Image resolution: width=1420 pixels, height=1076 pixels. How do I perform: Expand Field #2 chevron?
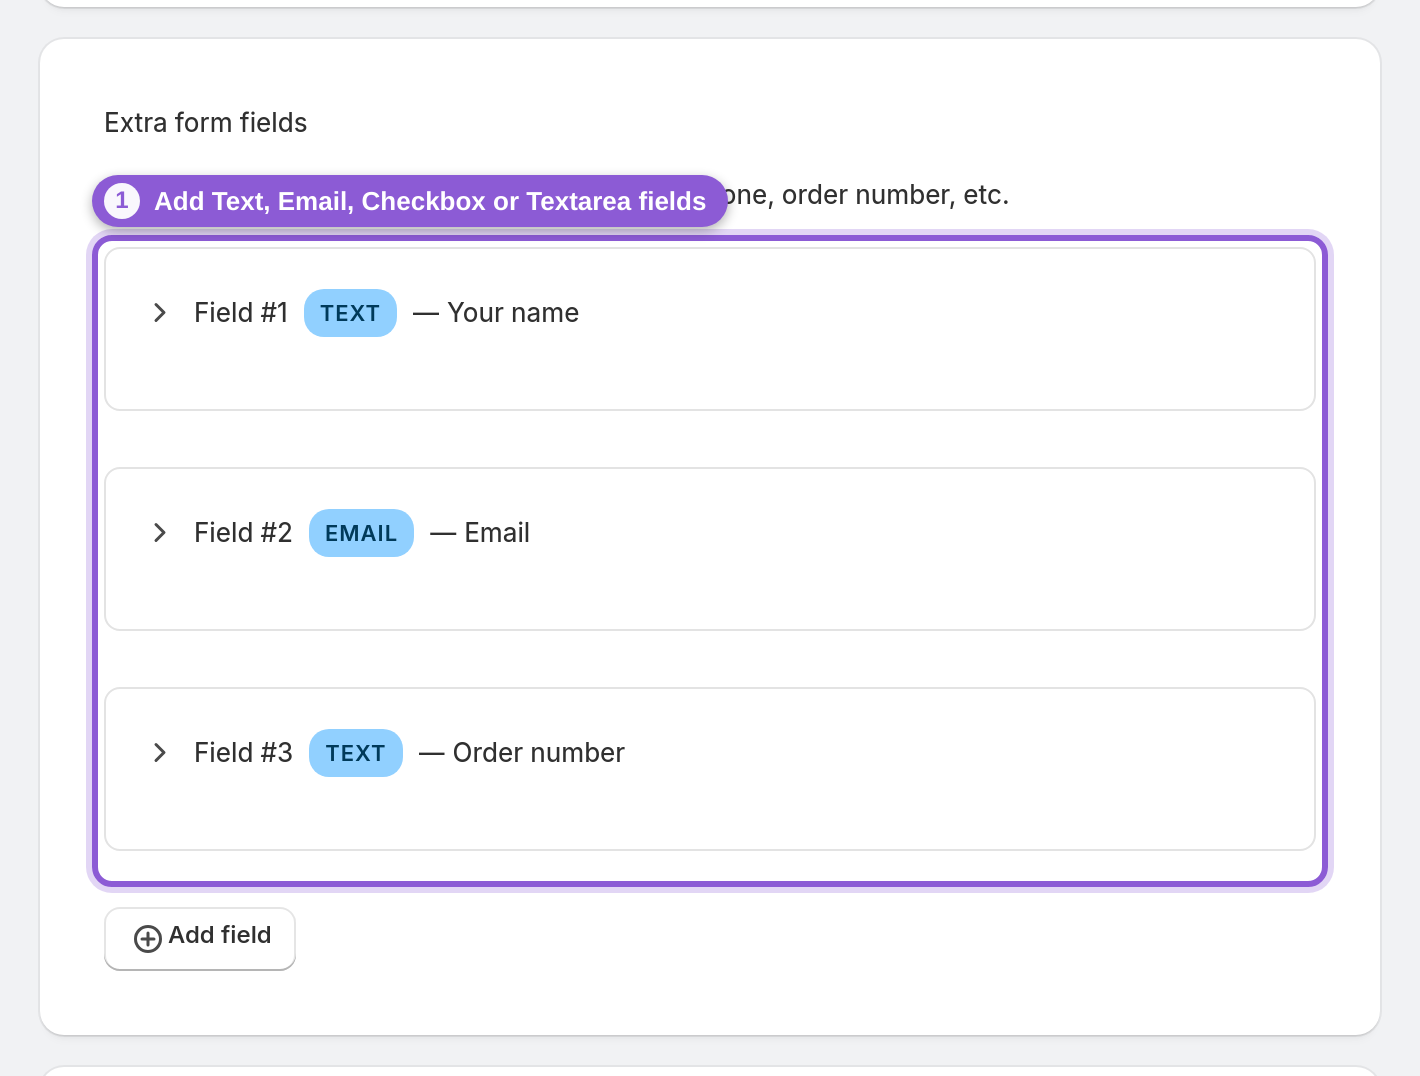point(160,533)
